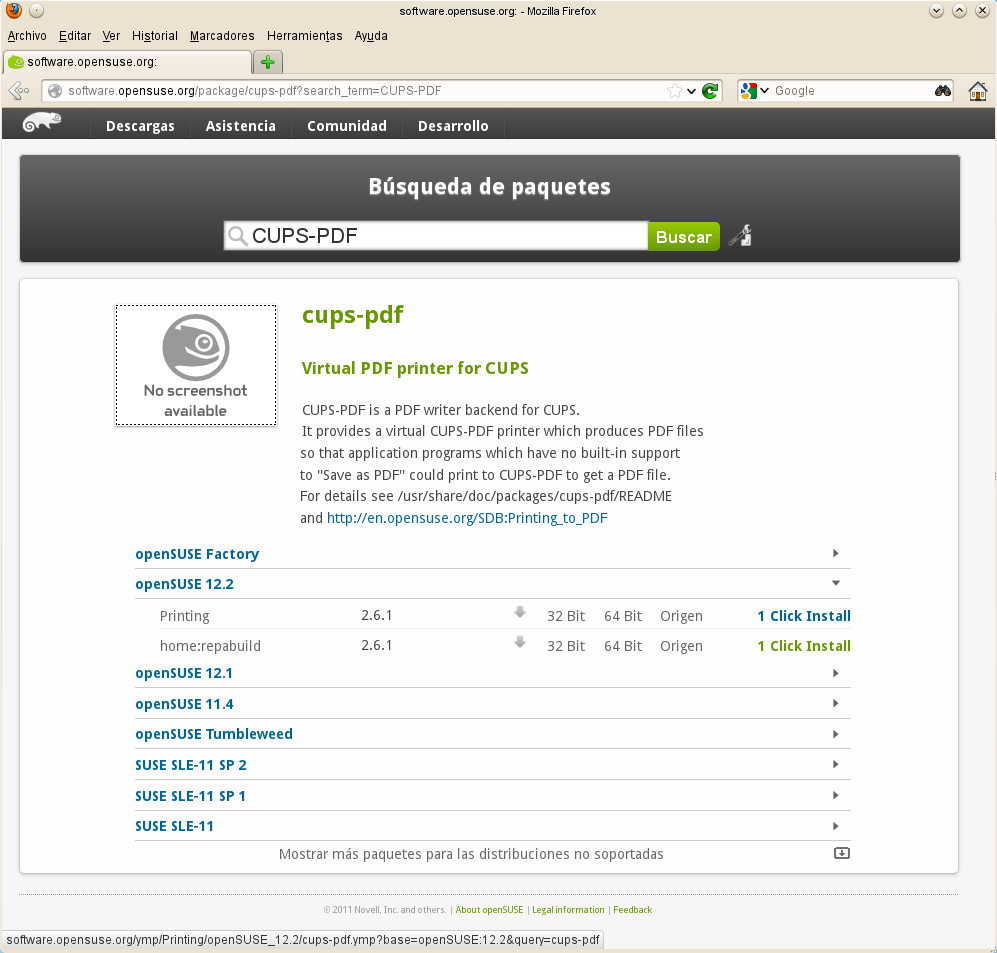
Task: Click download arrow in Printing row
Action: pos(519,612)
